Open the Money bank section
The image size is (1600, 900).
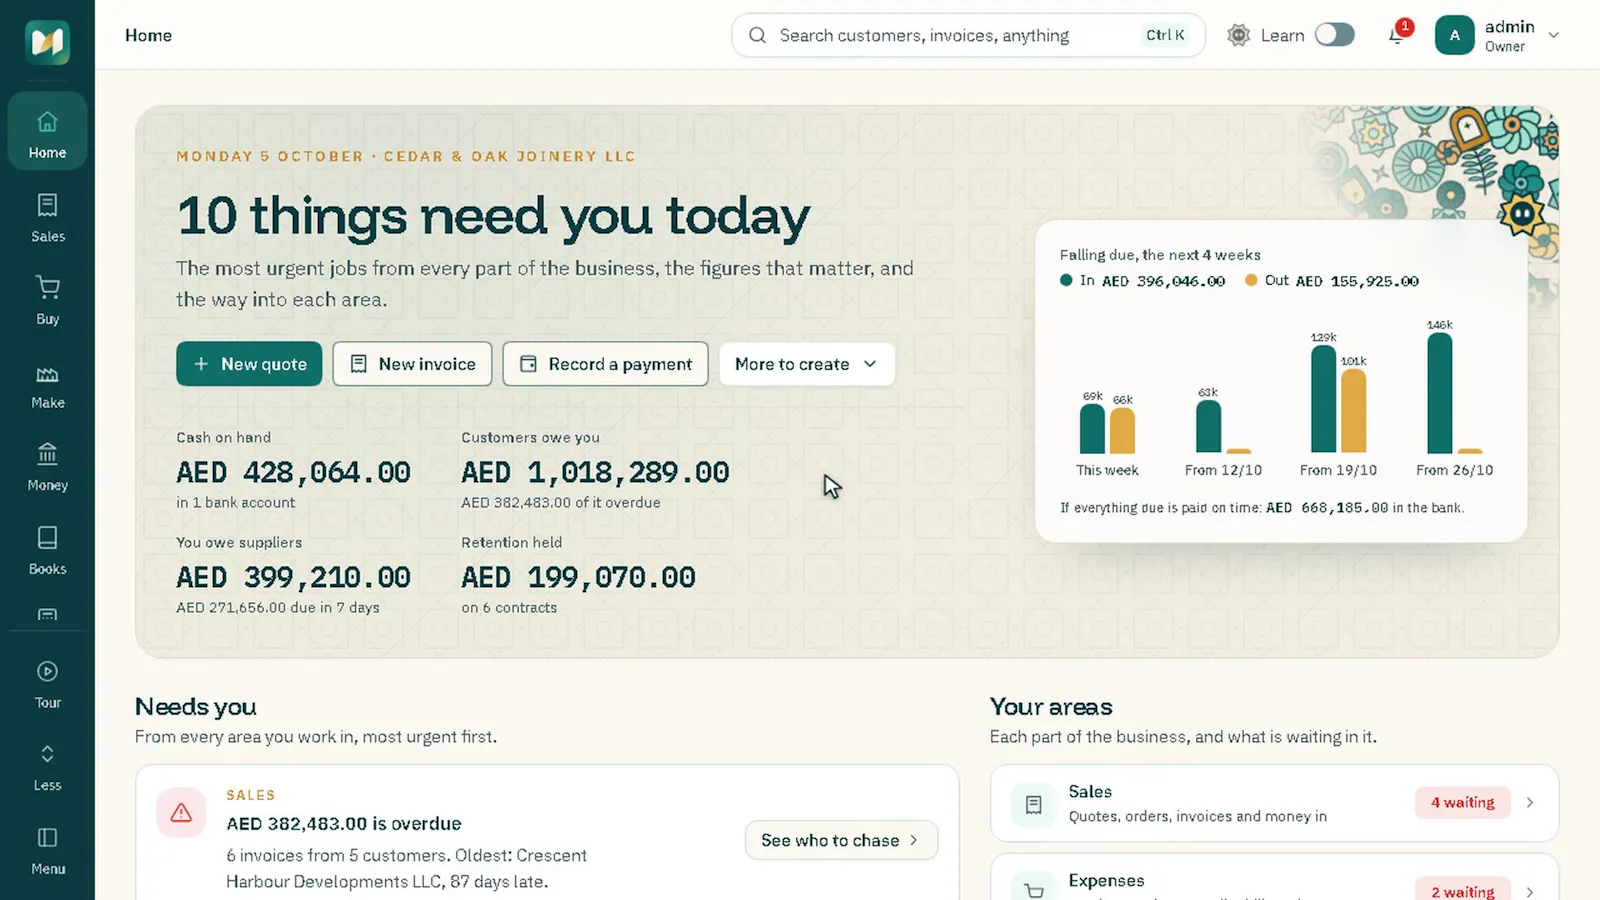(47, 468)
